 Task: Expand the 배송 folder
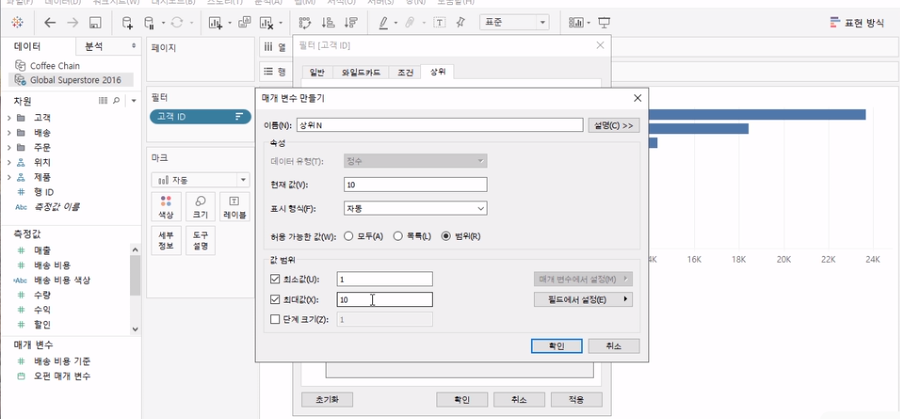(x=9, y=133)
